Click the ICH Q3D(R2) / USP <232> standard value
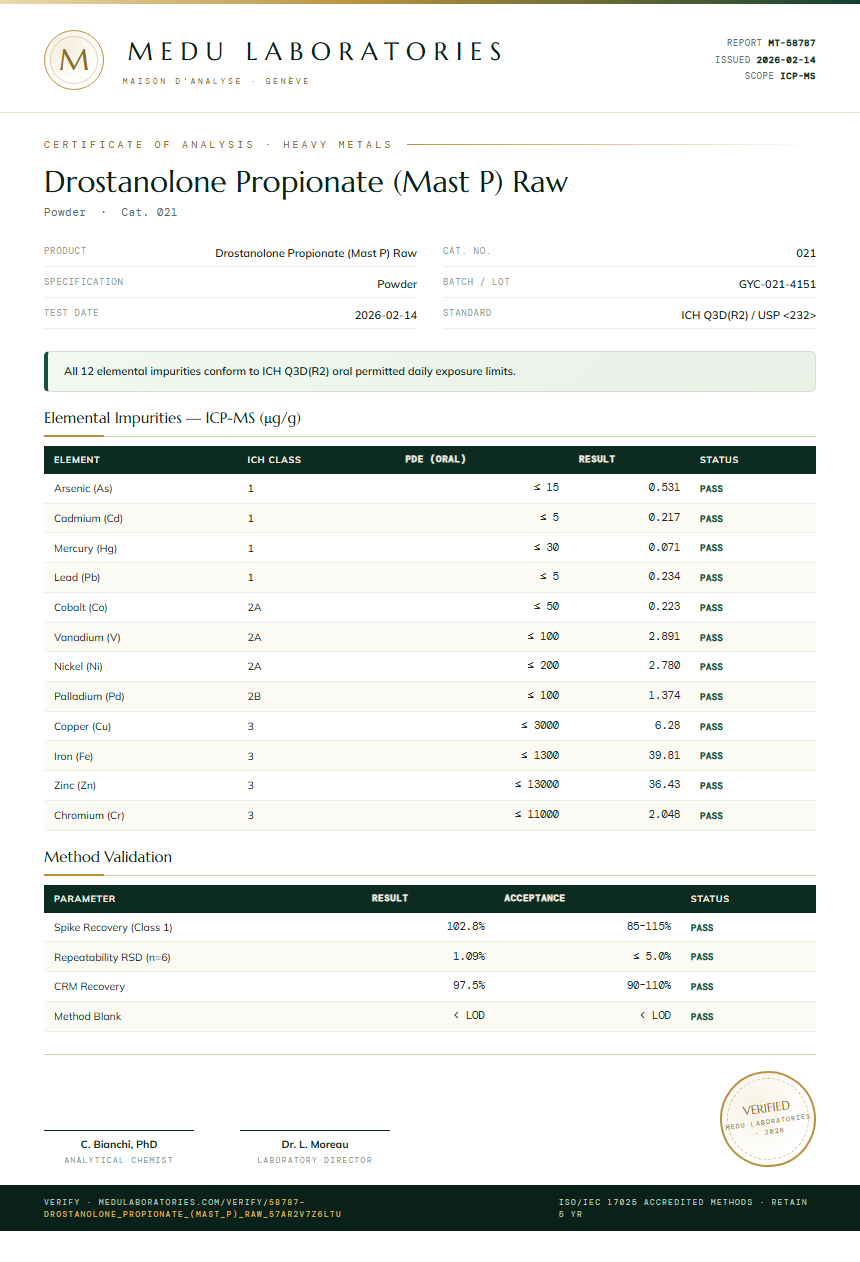Viewport: 860px width, 1262px height. point(748,315)
